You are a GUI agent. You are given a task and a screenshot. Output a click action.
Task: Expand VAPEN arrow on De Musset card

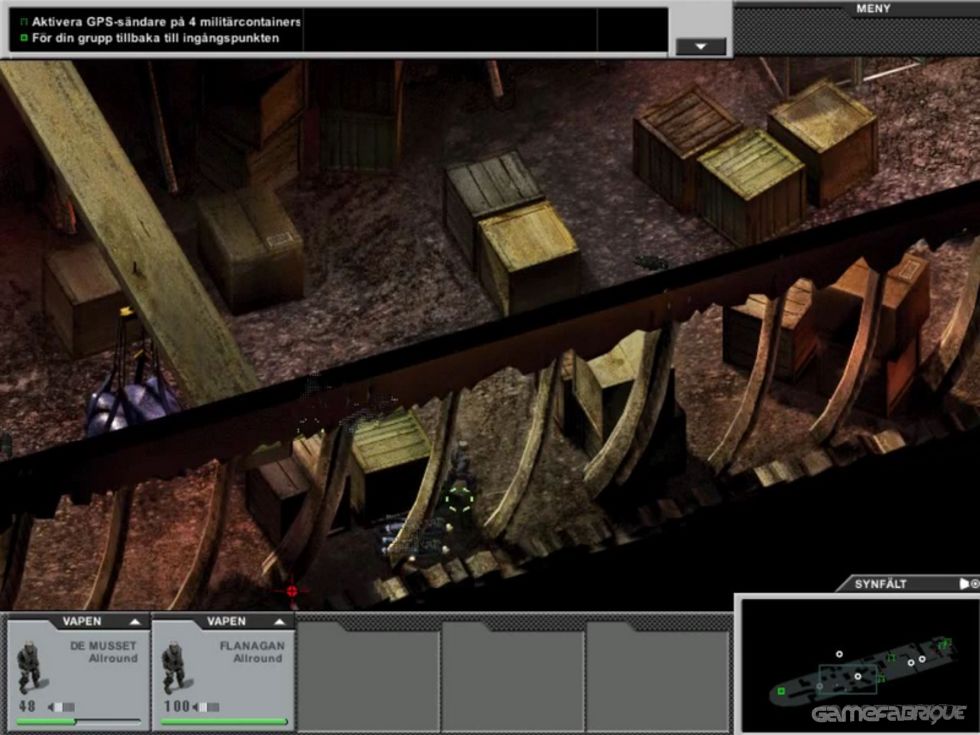point(135,622)
